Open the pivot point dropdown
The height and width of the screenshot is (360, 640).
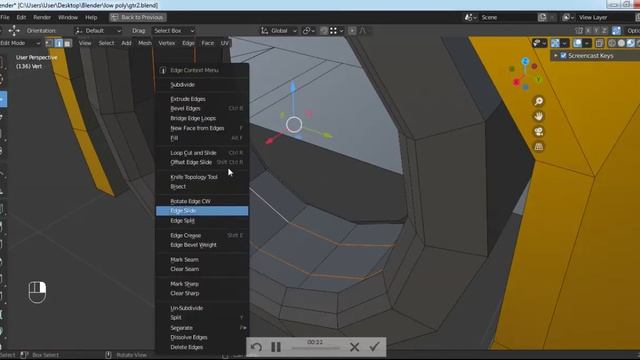point(309,31)
